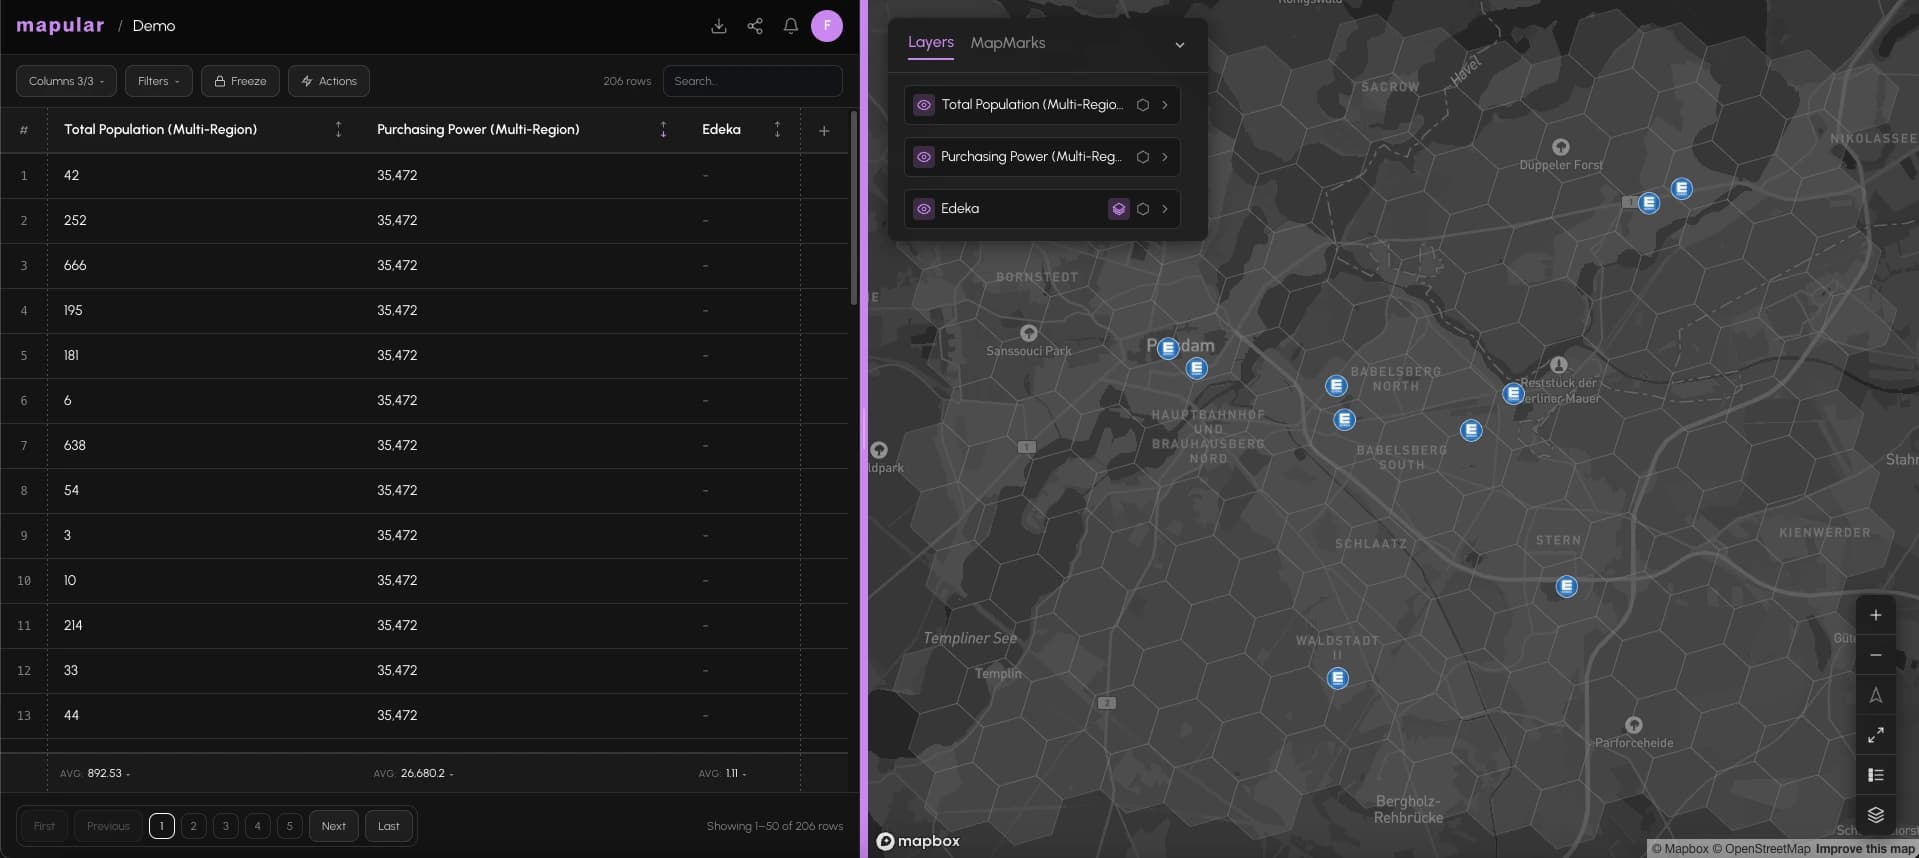This screenshot has width=1919, height=858.
Task: Switch to the MapMarks tab
Action: pyautogui.click(x=1007, y=42)
